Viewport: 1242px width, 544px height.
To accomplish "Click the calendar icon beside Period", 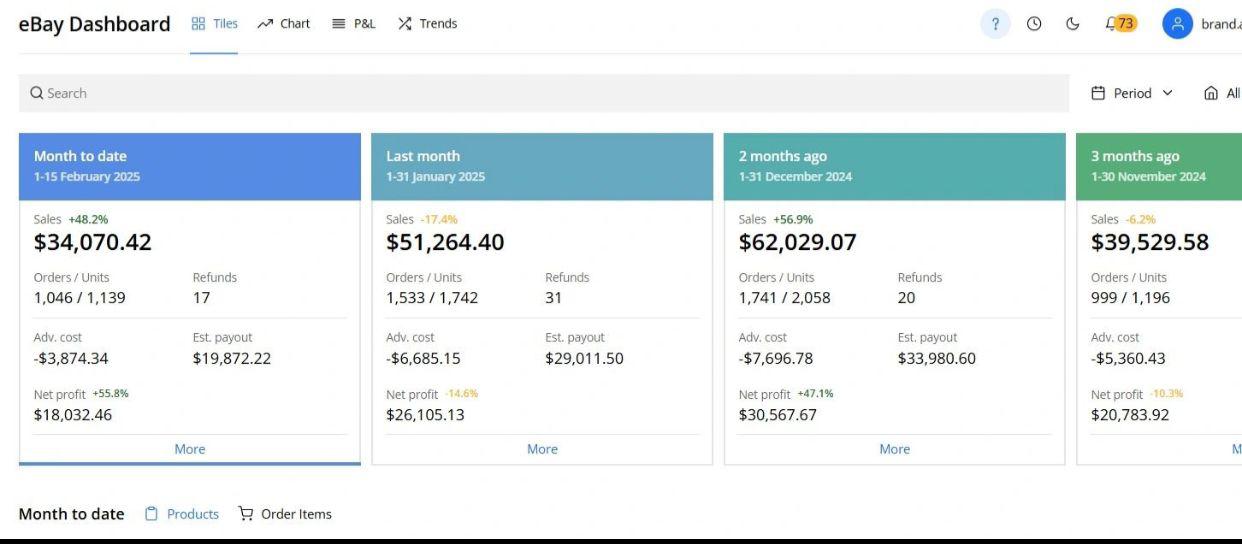I will point(1097,93).
